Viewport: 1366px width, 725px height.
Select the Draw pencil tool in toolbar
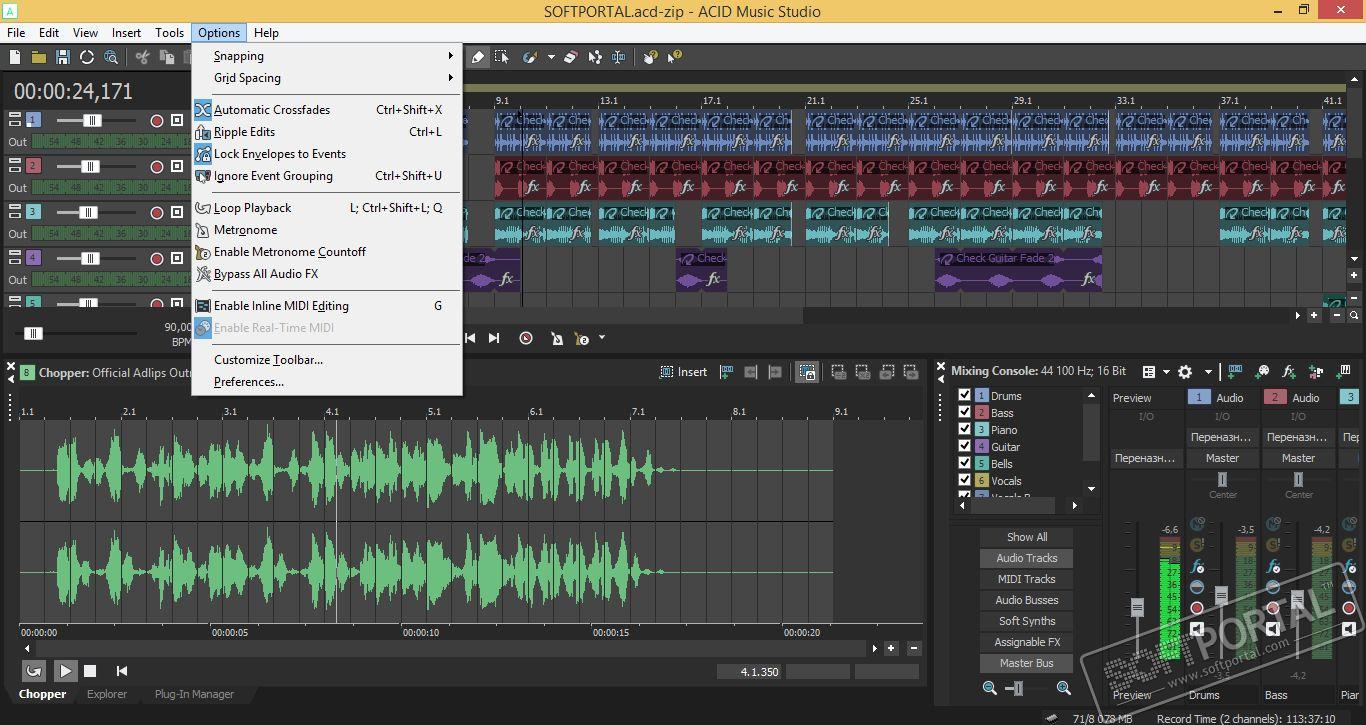478,57
